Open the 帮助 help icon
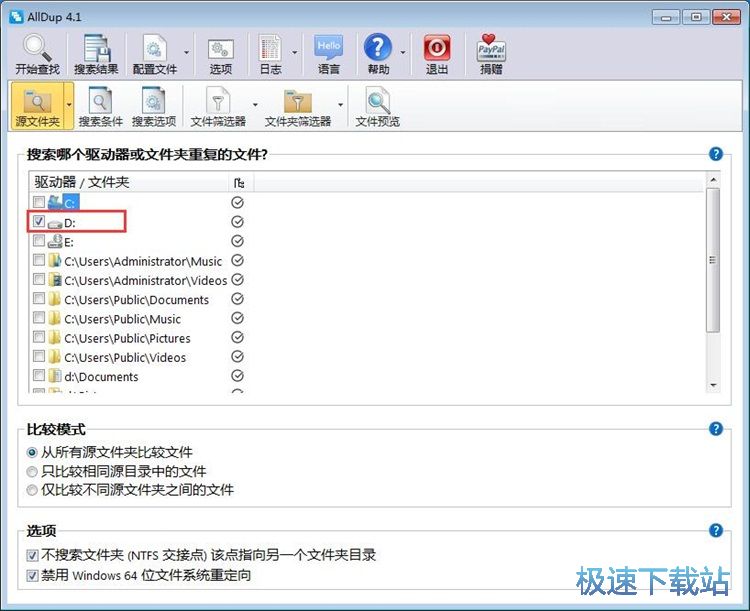 [x=378, y=54]
